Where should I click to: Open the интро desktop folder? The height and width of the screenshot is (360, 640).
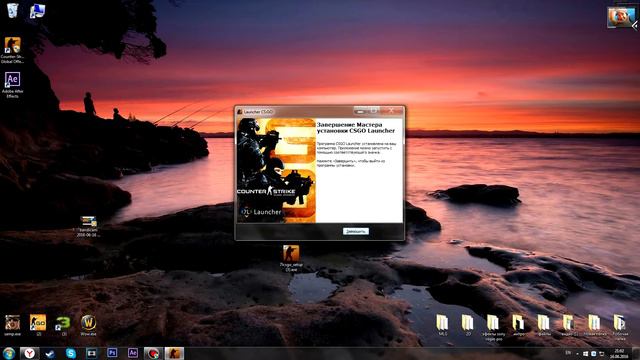(x=518, y=325)
